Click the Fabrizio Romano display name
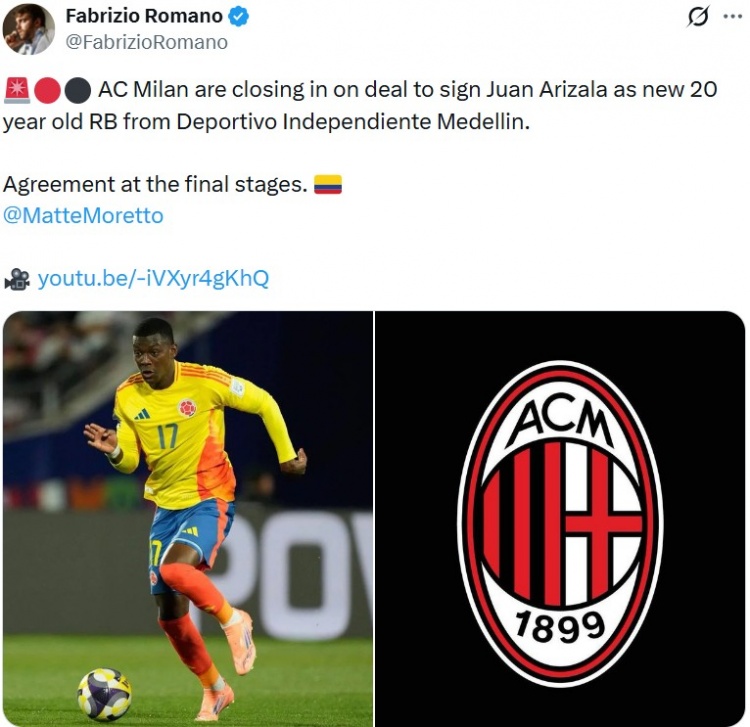 144,16
